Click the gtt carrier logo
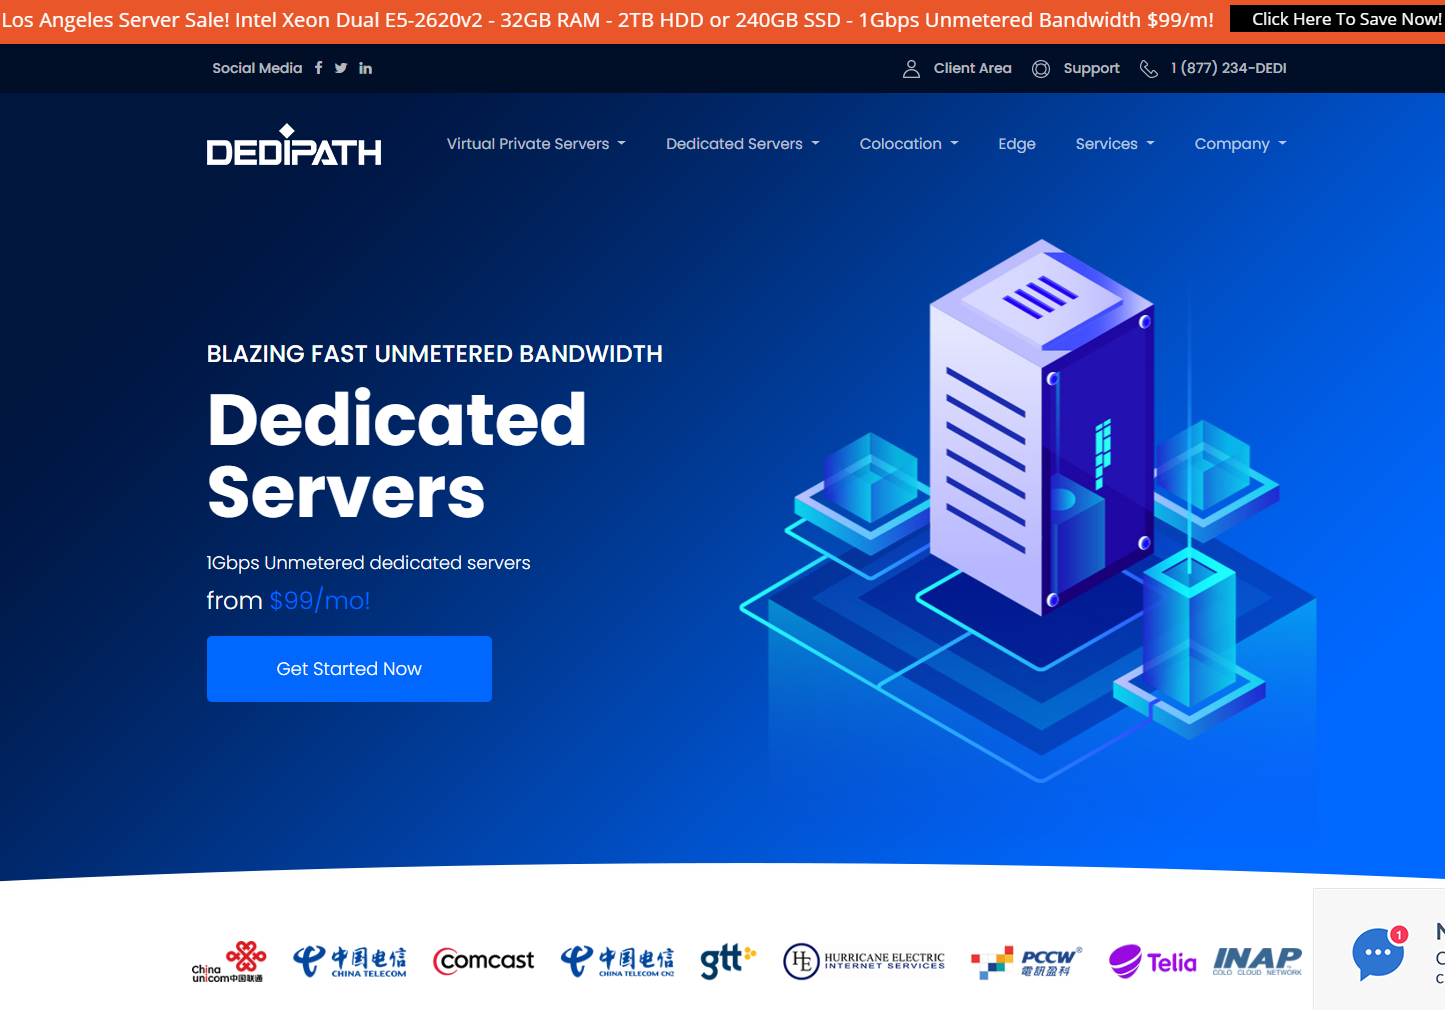Viewport: 1445px width, 1010px height. click(x=728, y=961)
